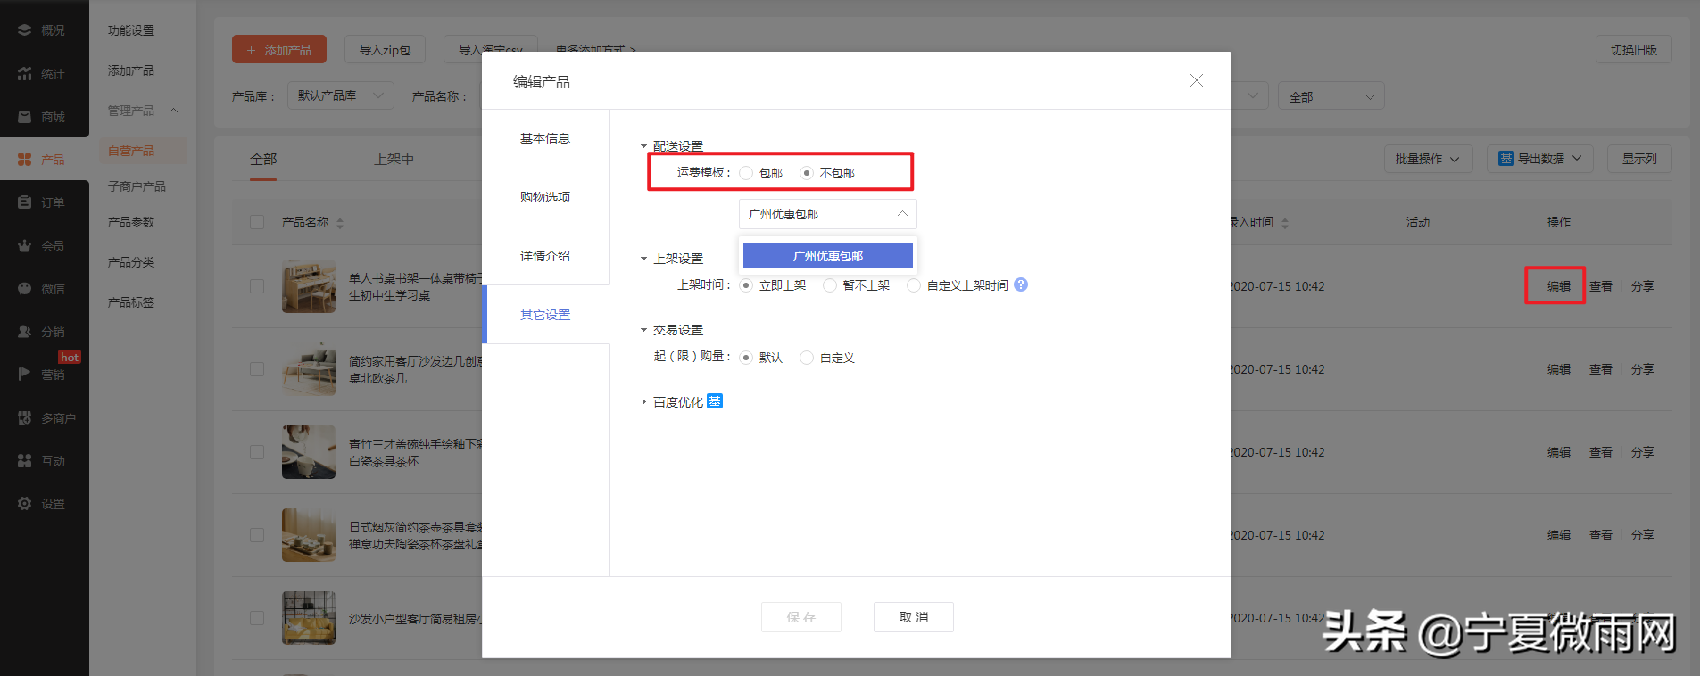The height and width of the screenshot is (676, 1700).
Task: Click 分享 link in third product row
Action: point(1642,453)
